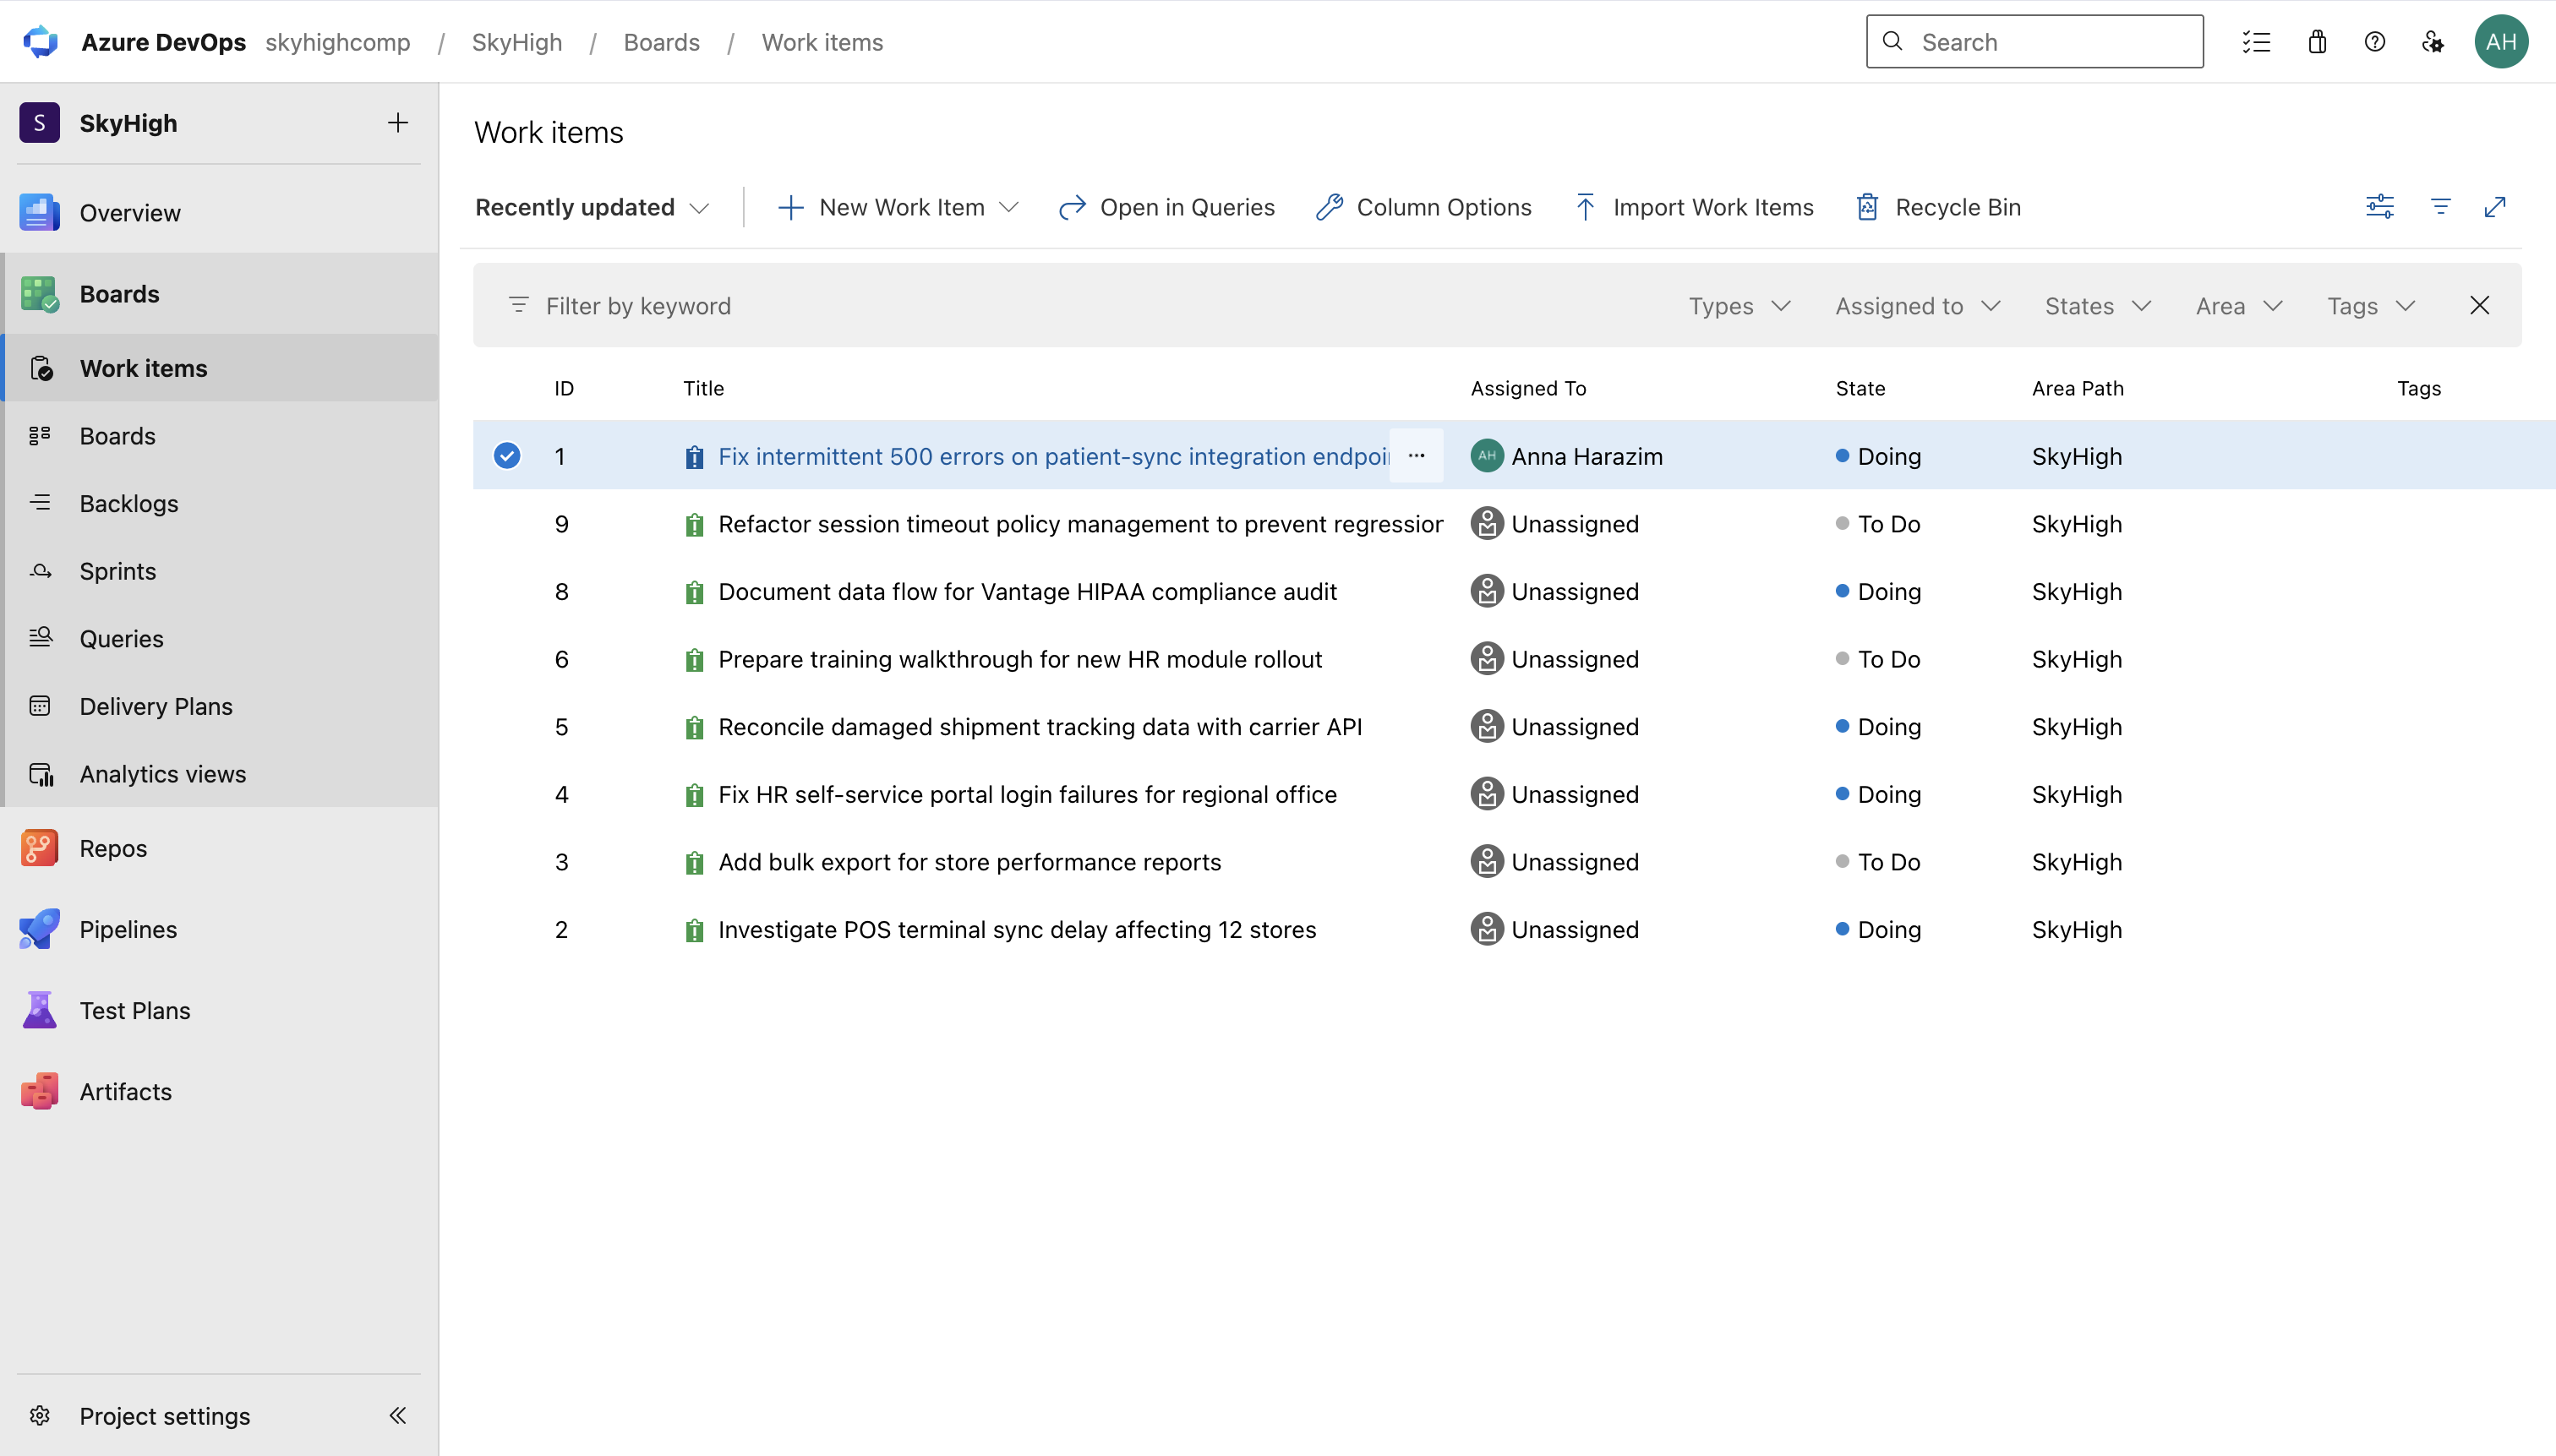Collapse the sidebar with the double chevron

pos(398,1415)
